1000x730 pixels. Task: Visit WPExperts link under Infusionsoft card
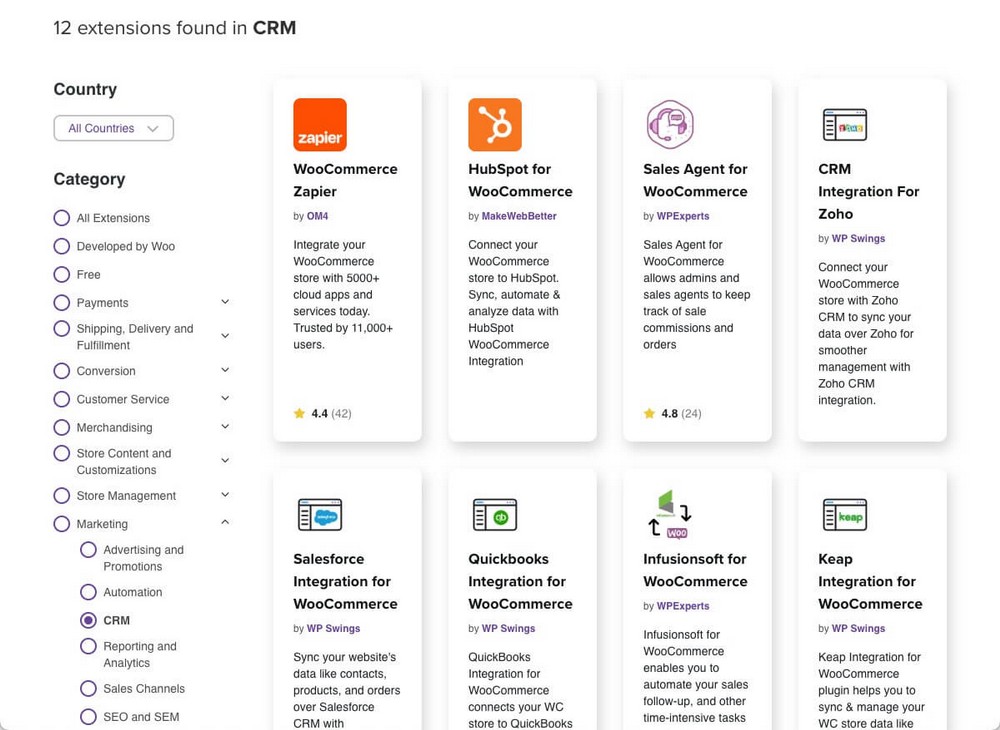(683, 606)
